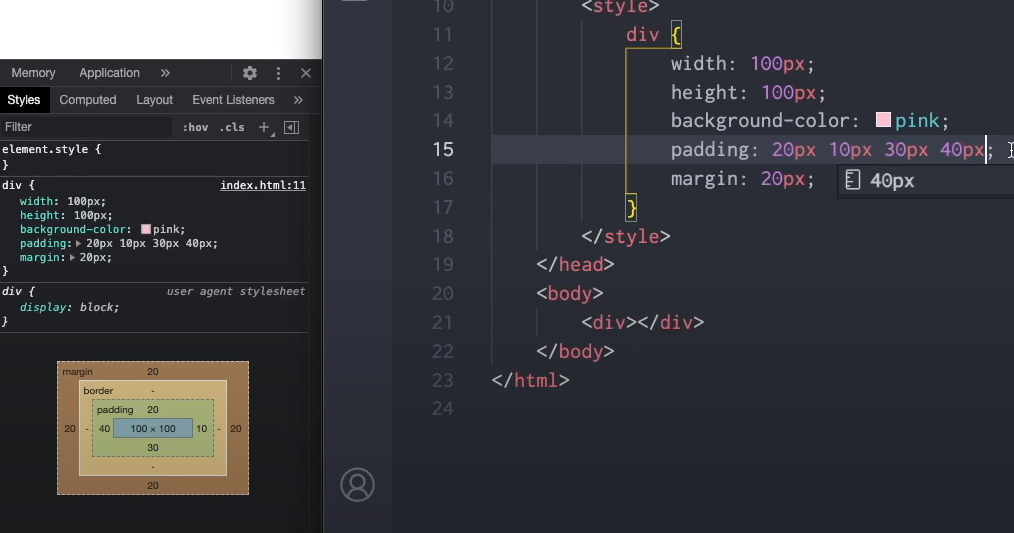Click the </head> closing tag in editor

pos(575,265)
